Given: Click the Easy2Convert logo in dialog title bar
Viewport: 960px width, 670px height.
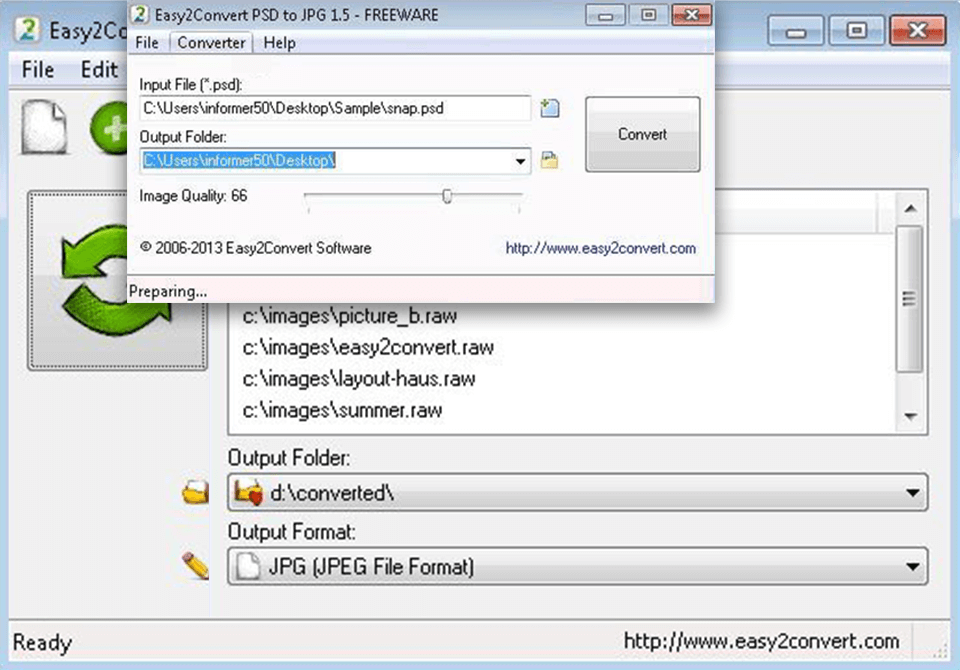Looking at the screenshot, I should 140,14.
